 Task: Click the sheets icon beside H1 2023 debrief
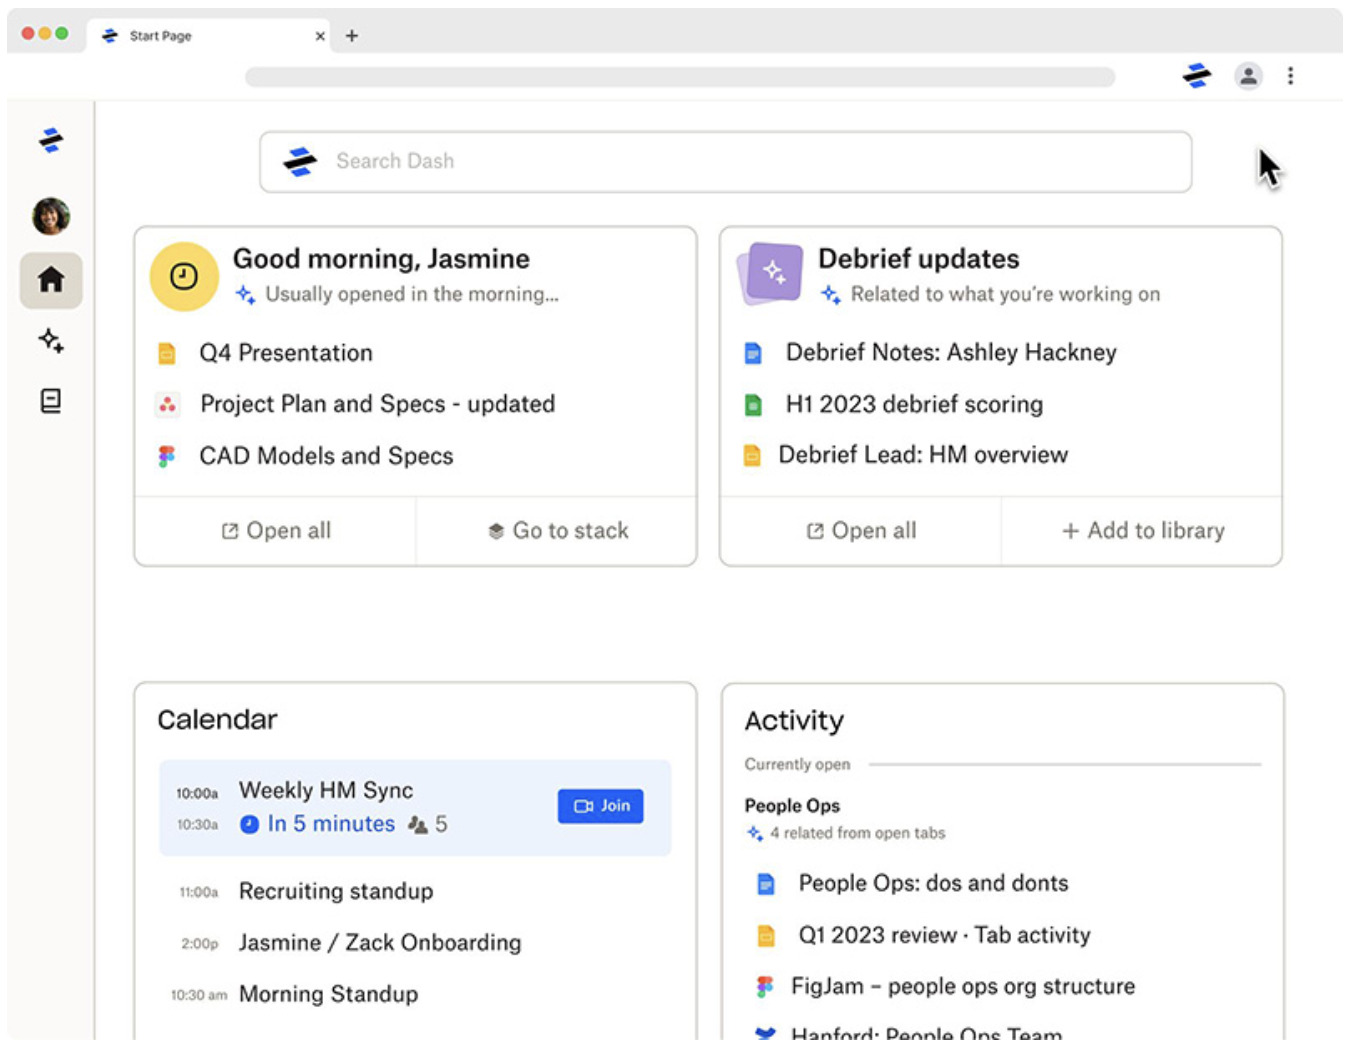point(753,405)
